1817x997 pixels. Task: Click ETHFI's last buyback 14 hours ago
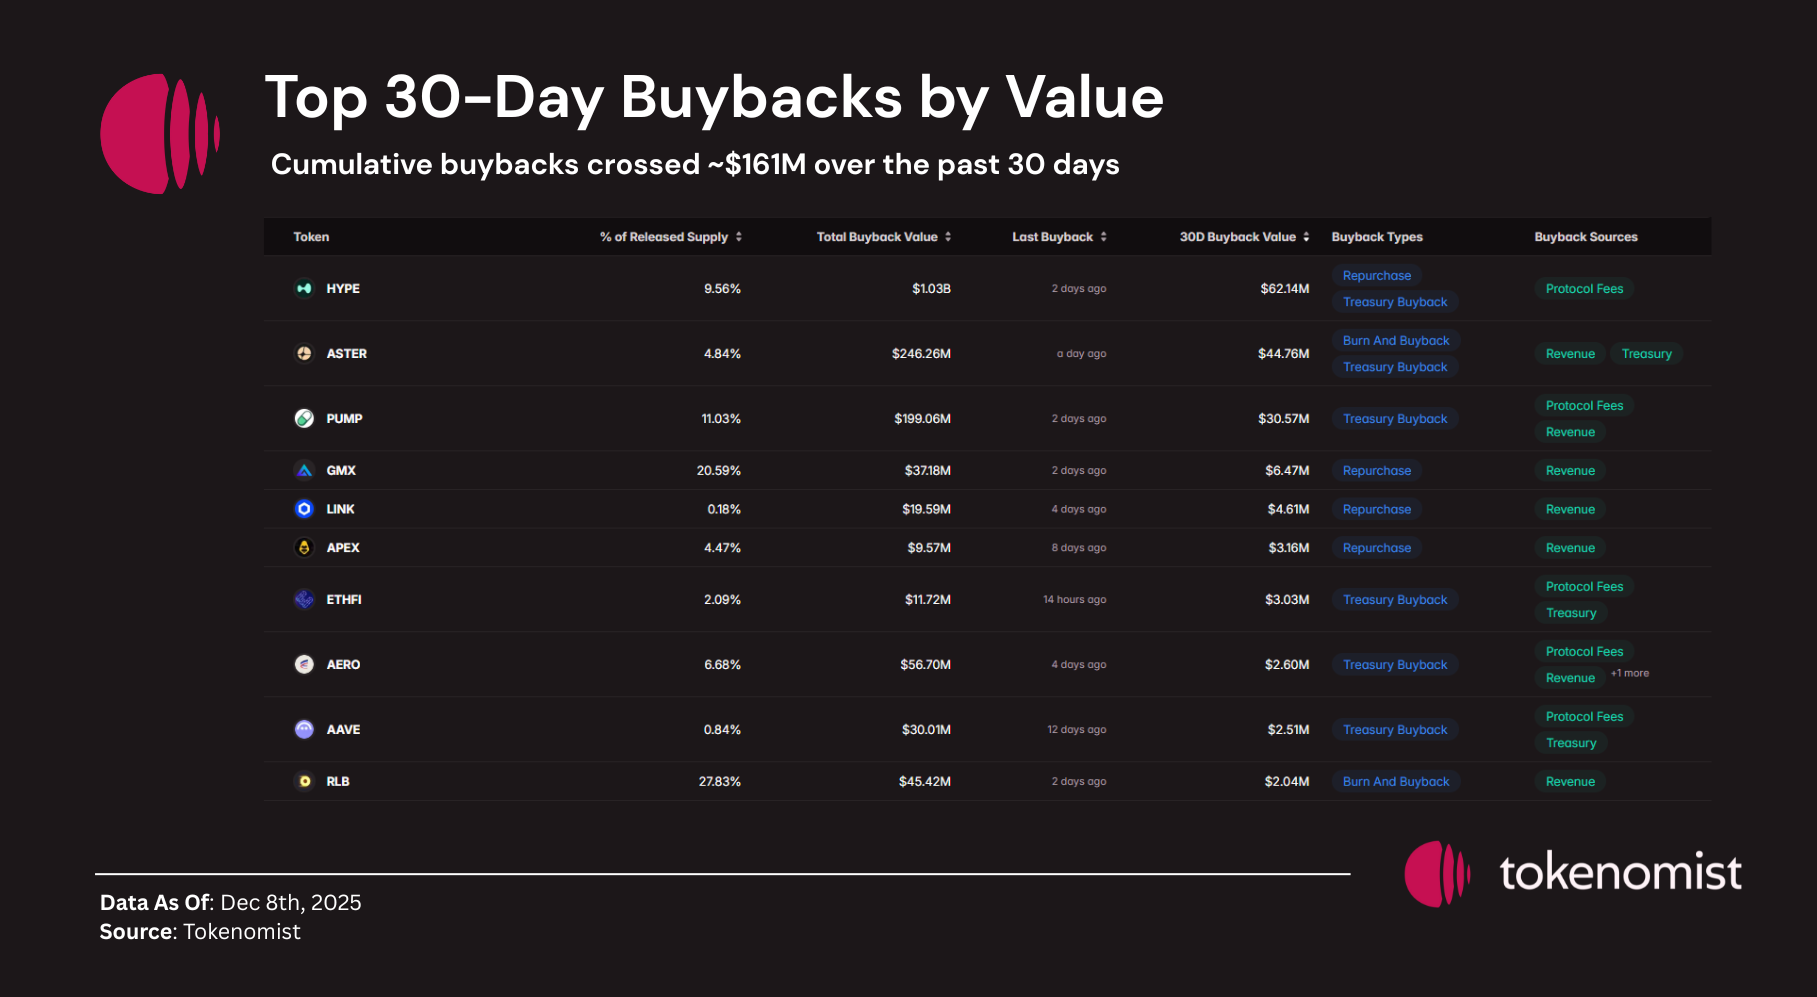(1074, 600)
